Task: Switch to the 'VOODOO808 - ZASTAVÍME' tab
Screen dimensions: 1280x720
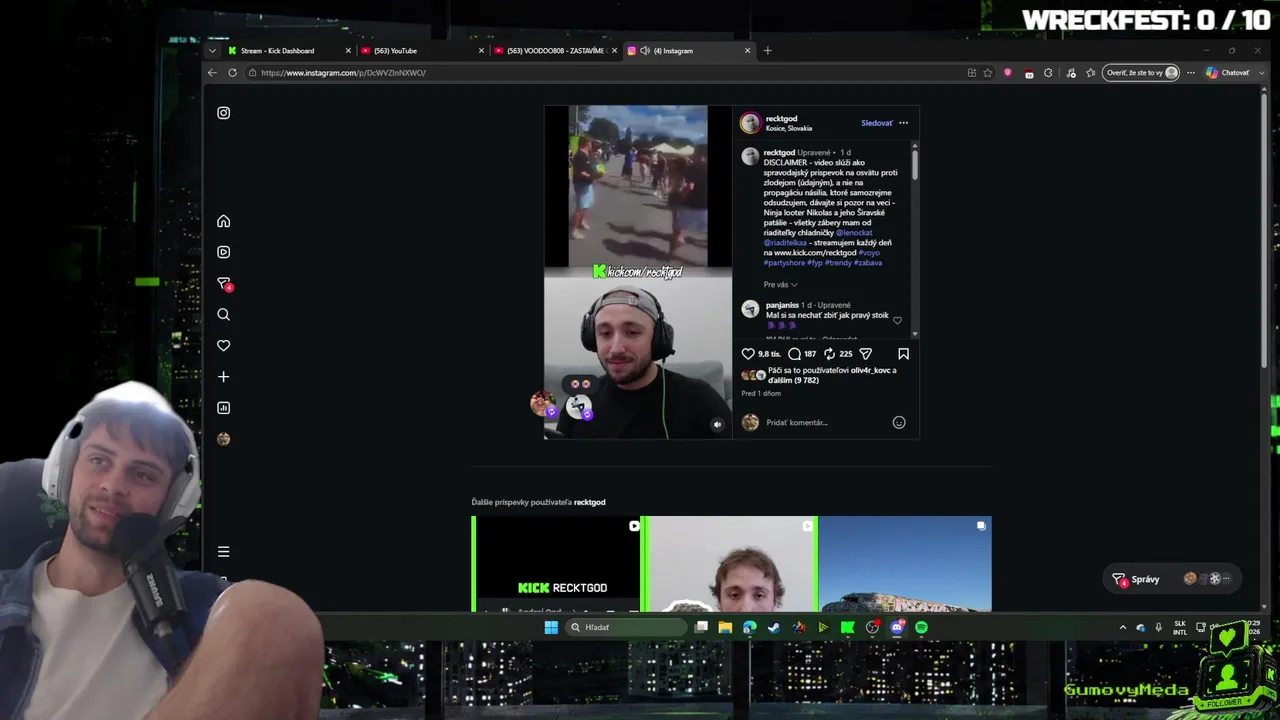Action: click(x=555, y=51)
